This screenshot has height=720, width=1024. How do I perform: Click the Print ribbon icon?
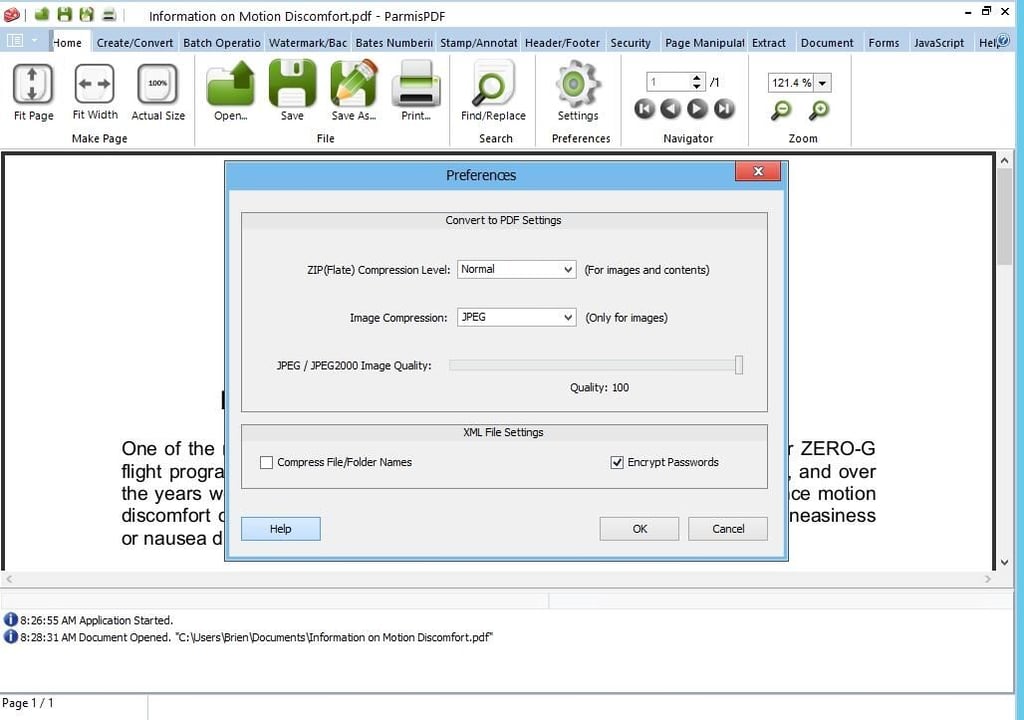416,83
